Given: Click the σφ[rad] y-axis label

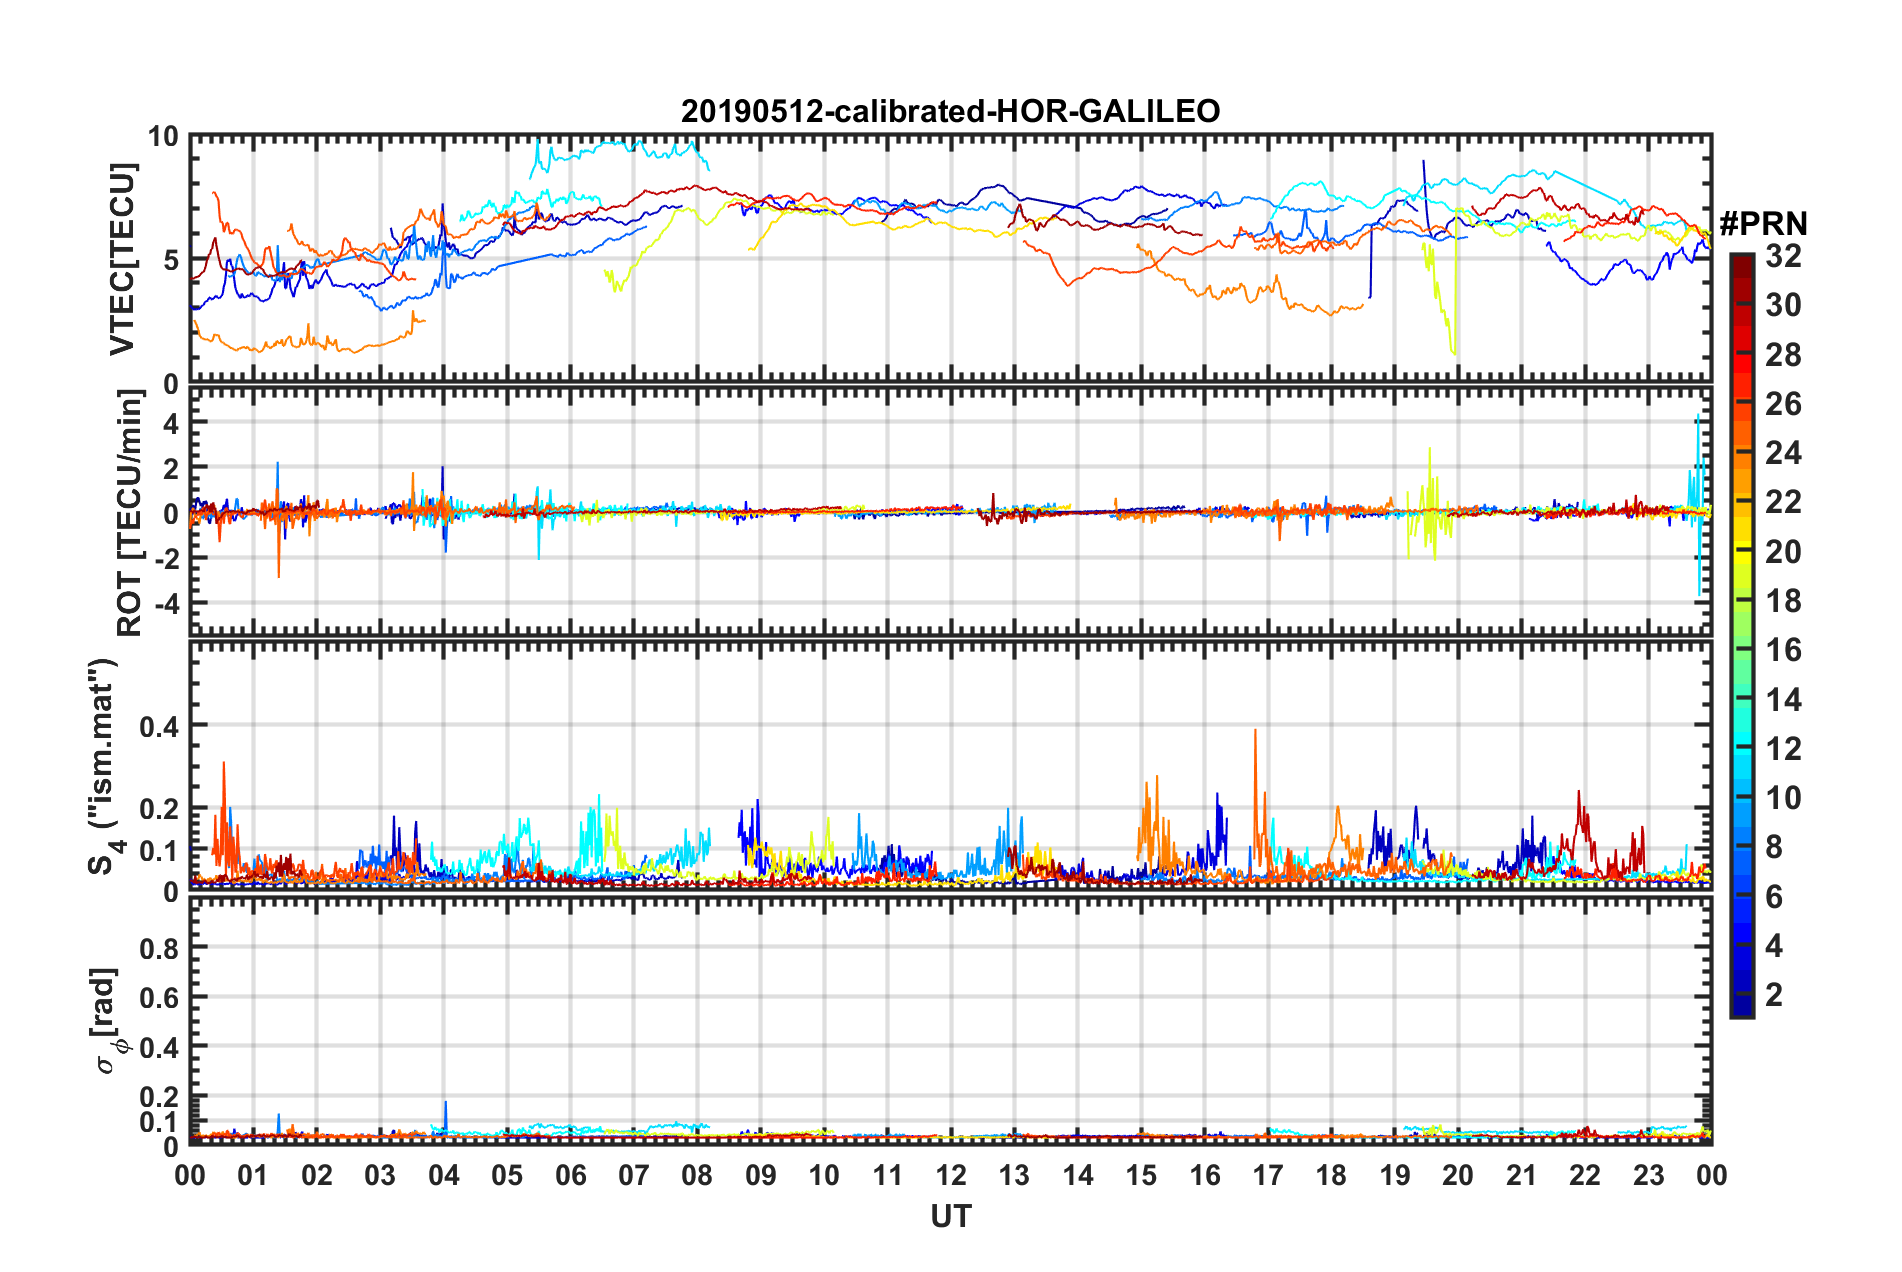Looking at the screenshot, I should [x=106, y=1021].
